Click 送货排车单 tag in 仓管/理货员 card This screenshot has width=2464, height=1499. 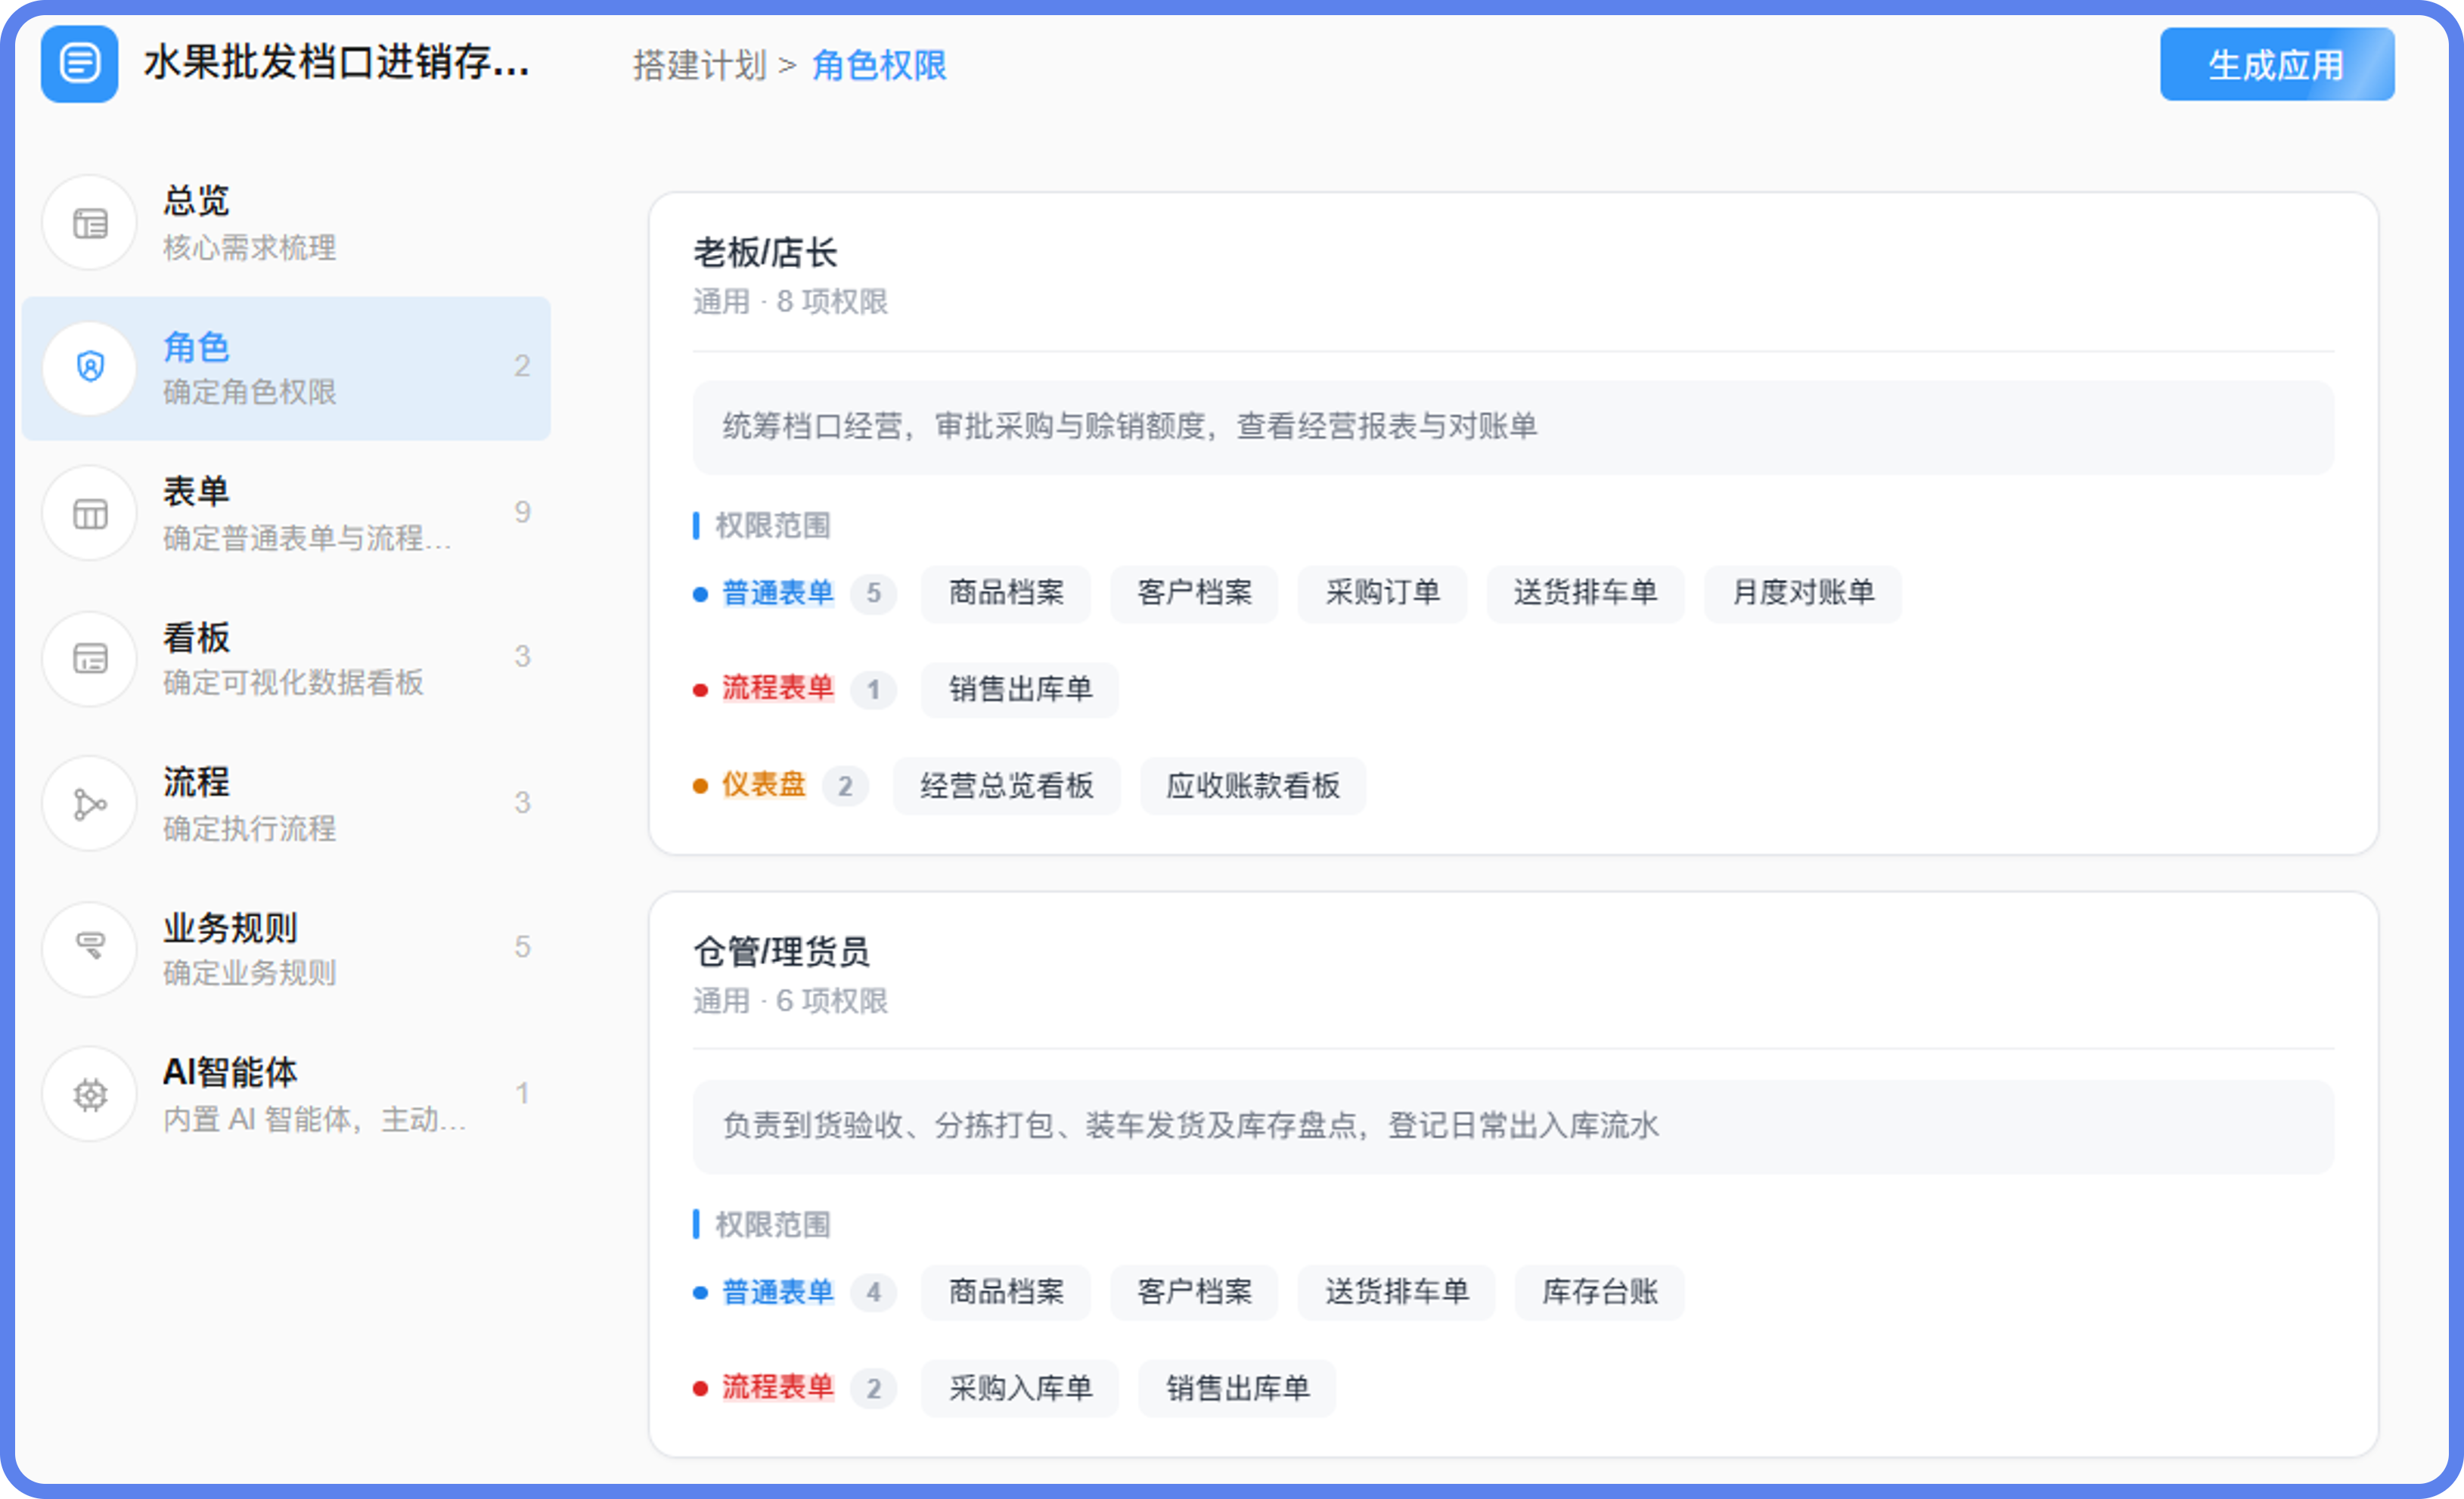[1396, 1292]
